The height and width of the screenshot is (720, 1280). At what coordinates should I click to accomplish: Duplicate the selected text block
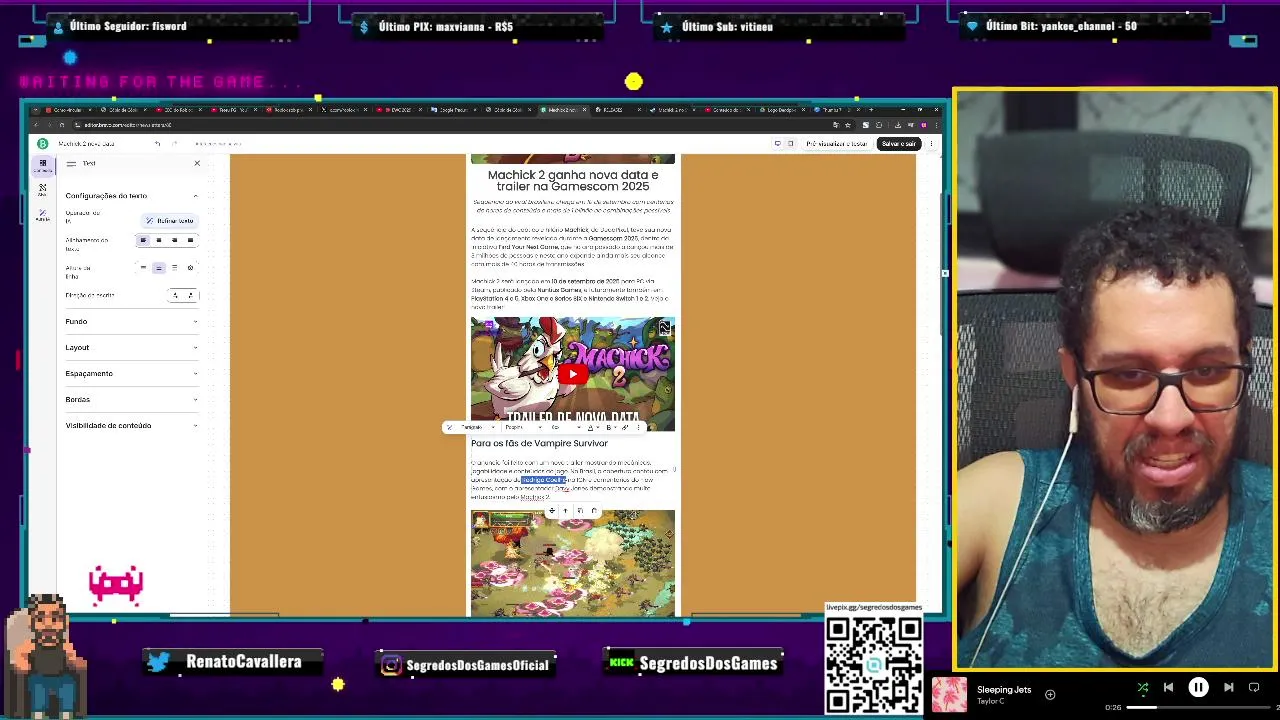(580, 510)
